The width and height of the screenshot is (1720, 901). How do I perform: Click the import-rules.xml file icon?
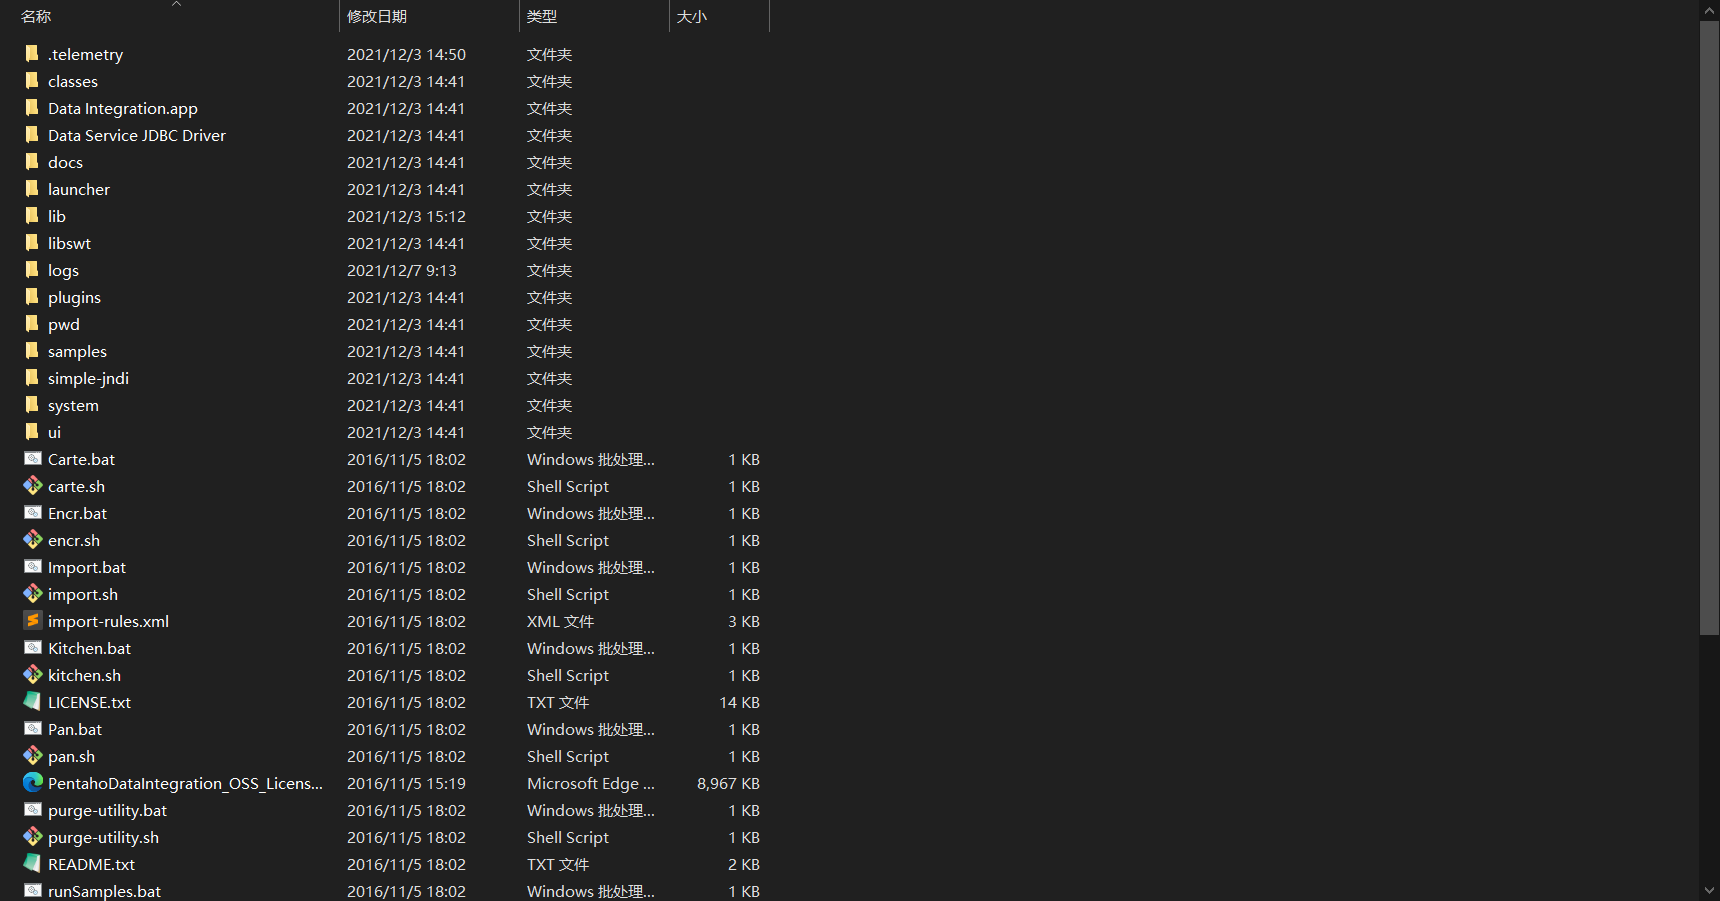click(x=33, y=620)
